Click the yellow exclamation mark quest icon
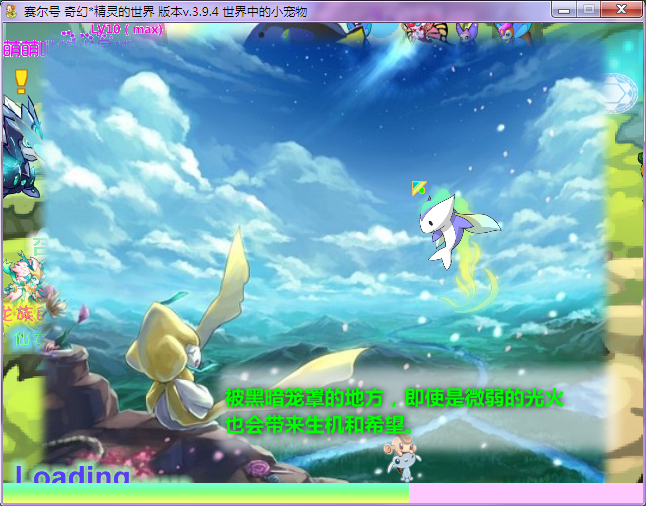Image resolution: width=646 pixels, height=506 pixels. coord(21,82)
